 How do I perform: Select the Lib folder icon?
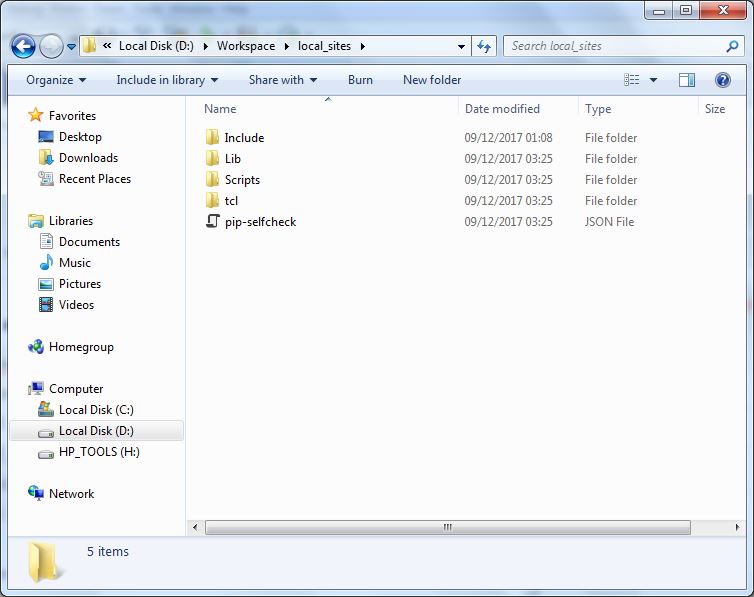(x=212, y=158)
